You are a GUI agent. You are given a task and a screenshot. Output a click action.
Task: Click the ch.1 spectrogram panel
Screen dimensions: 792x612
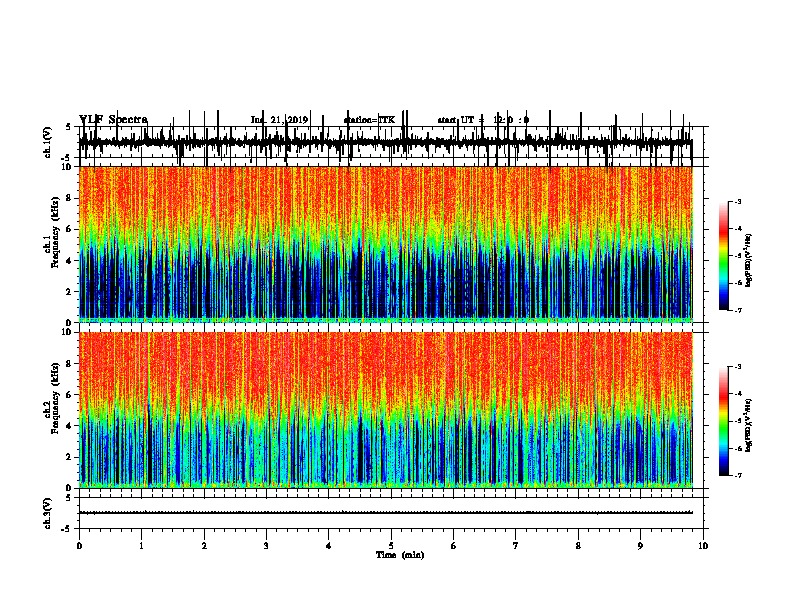tap(385, 244)
